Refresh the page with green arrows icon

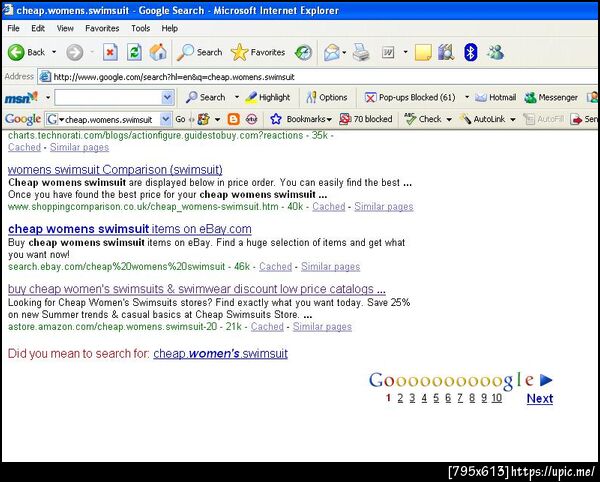pyautogui.click(x=134, y=52)
